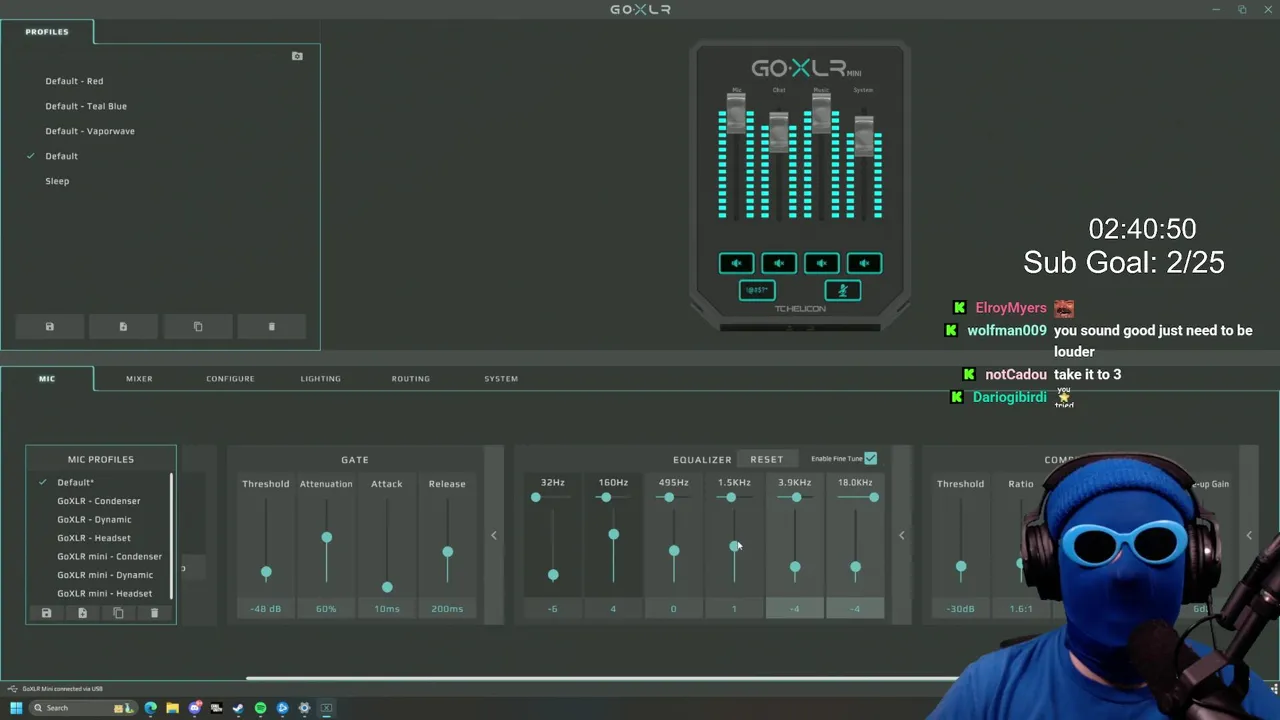This screenshot has height=720, width=1280.
Task: Click the Mic Profiles list scrollbar
Action: (x=171, y=535)
